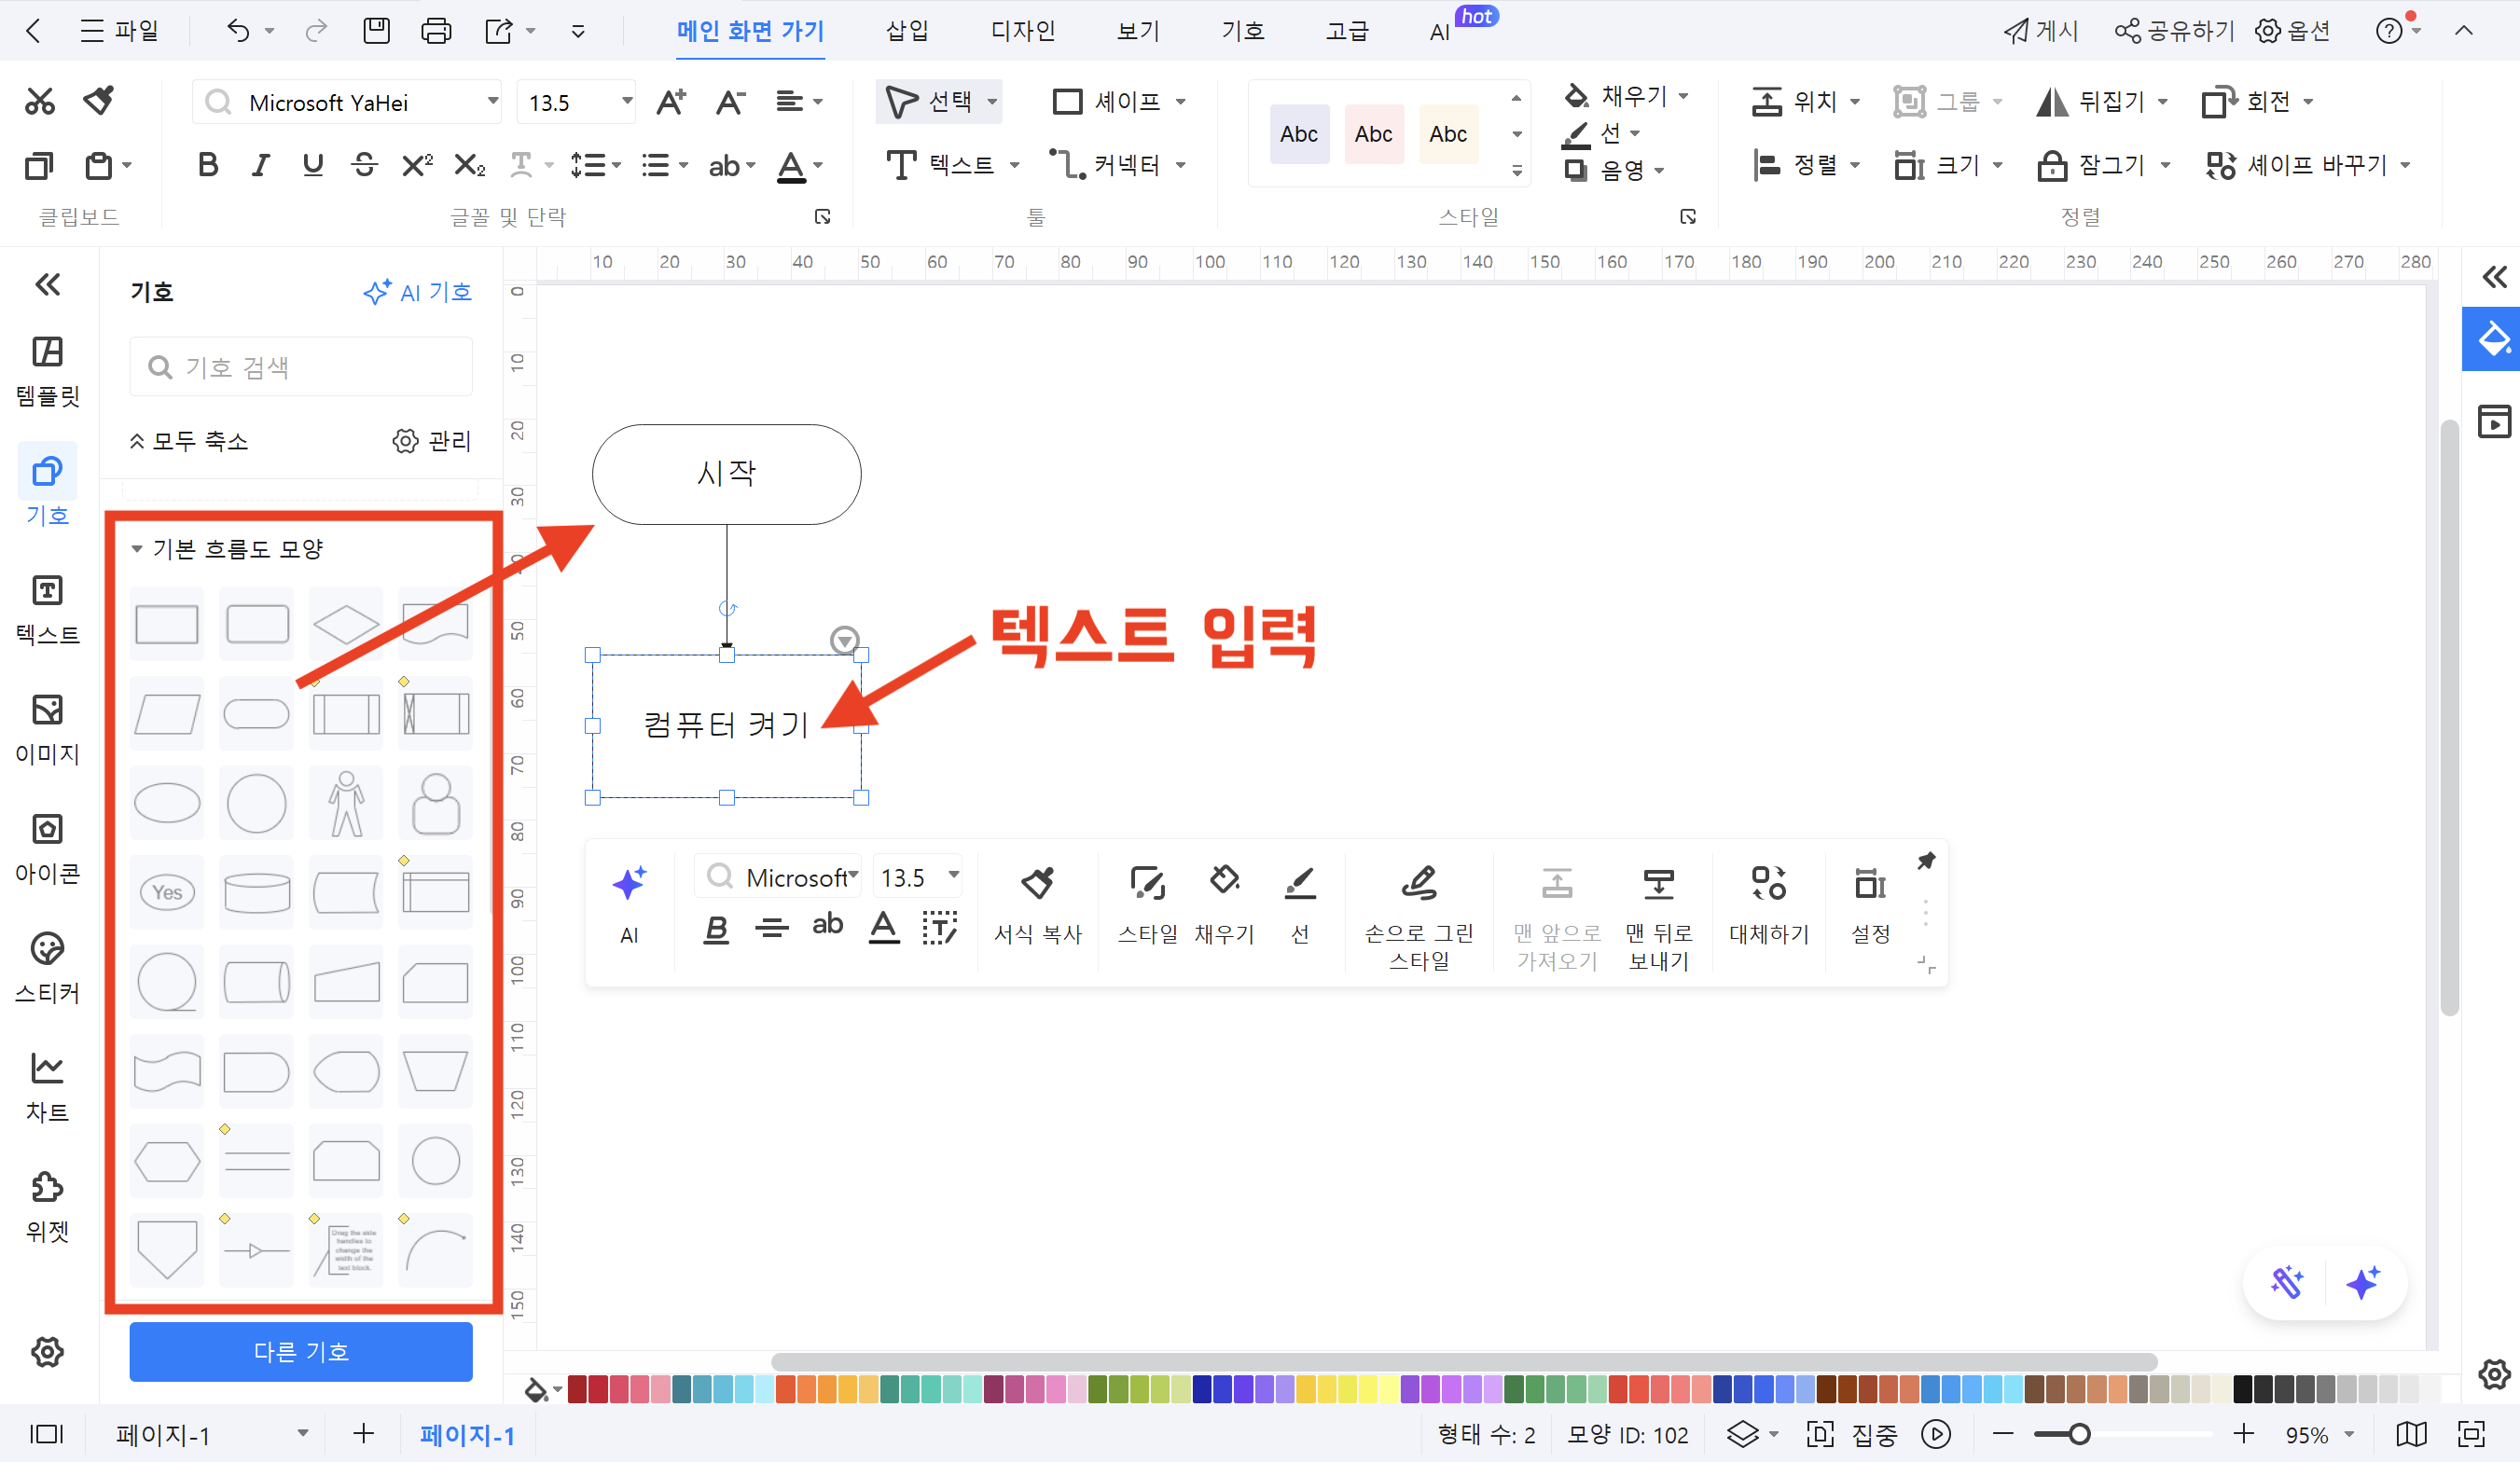Open the 디자인 ribbon tab
This screenshot has height=1462, width=2520.
pos(1022,31)
